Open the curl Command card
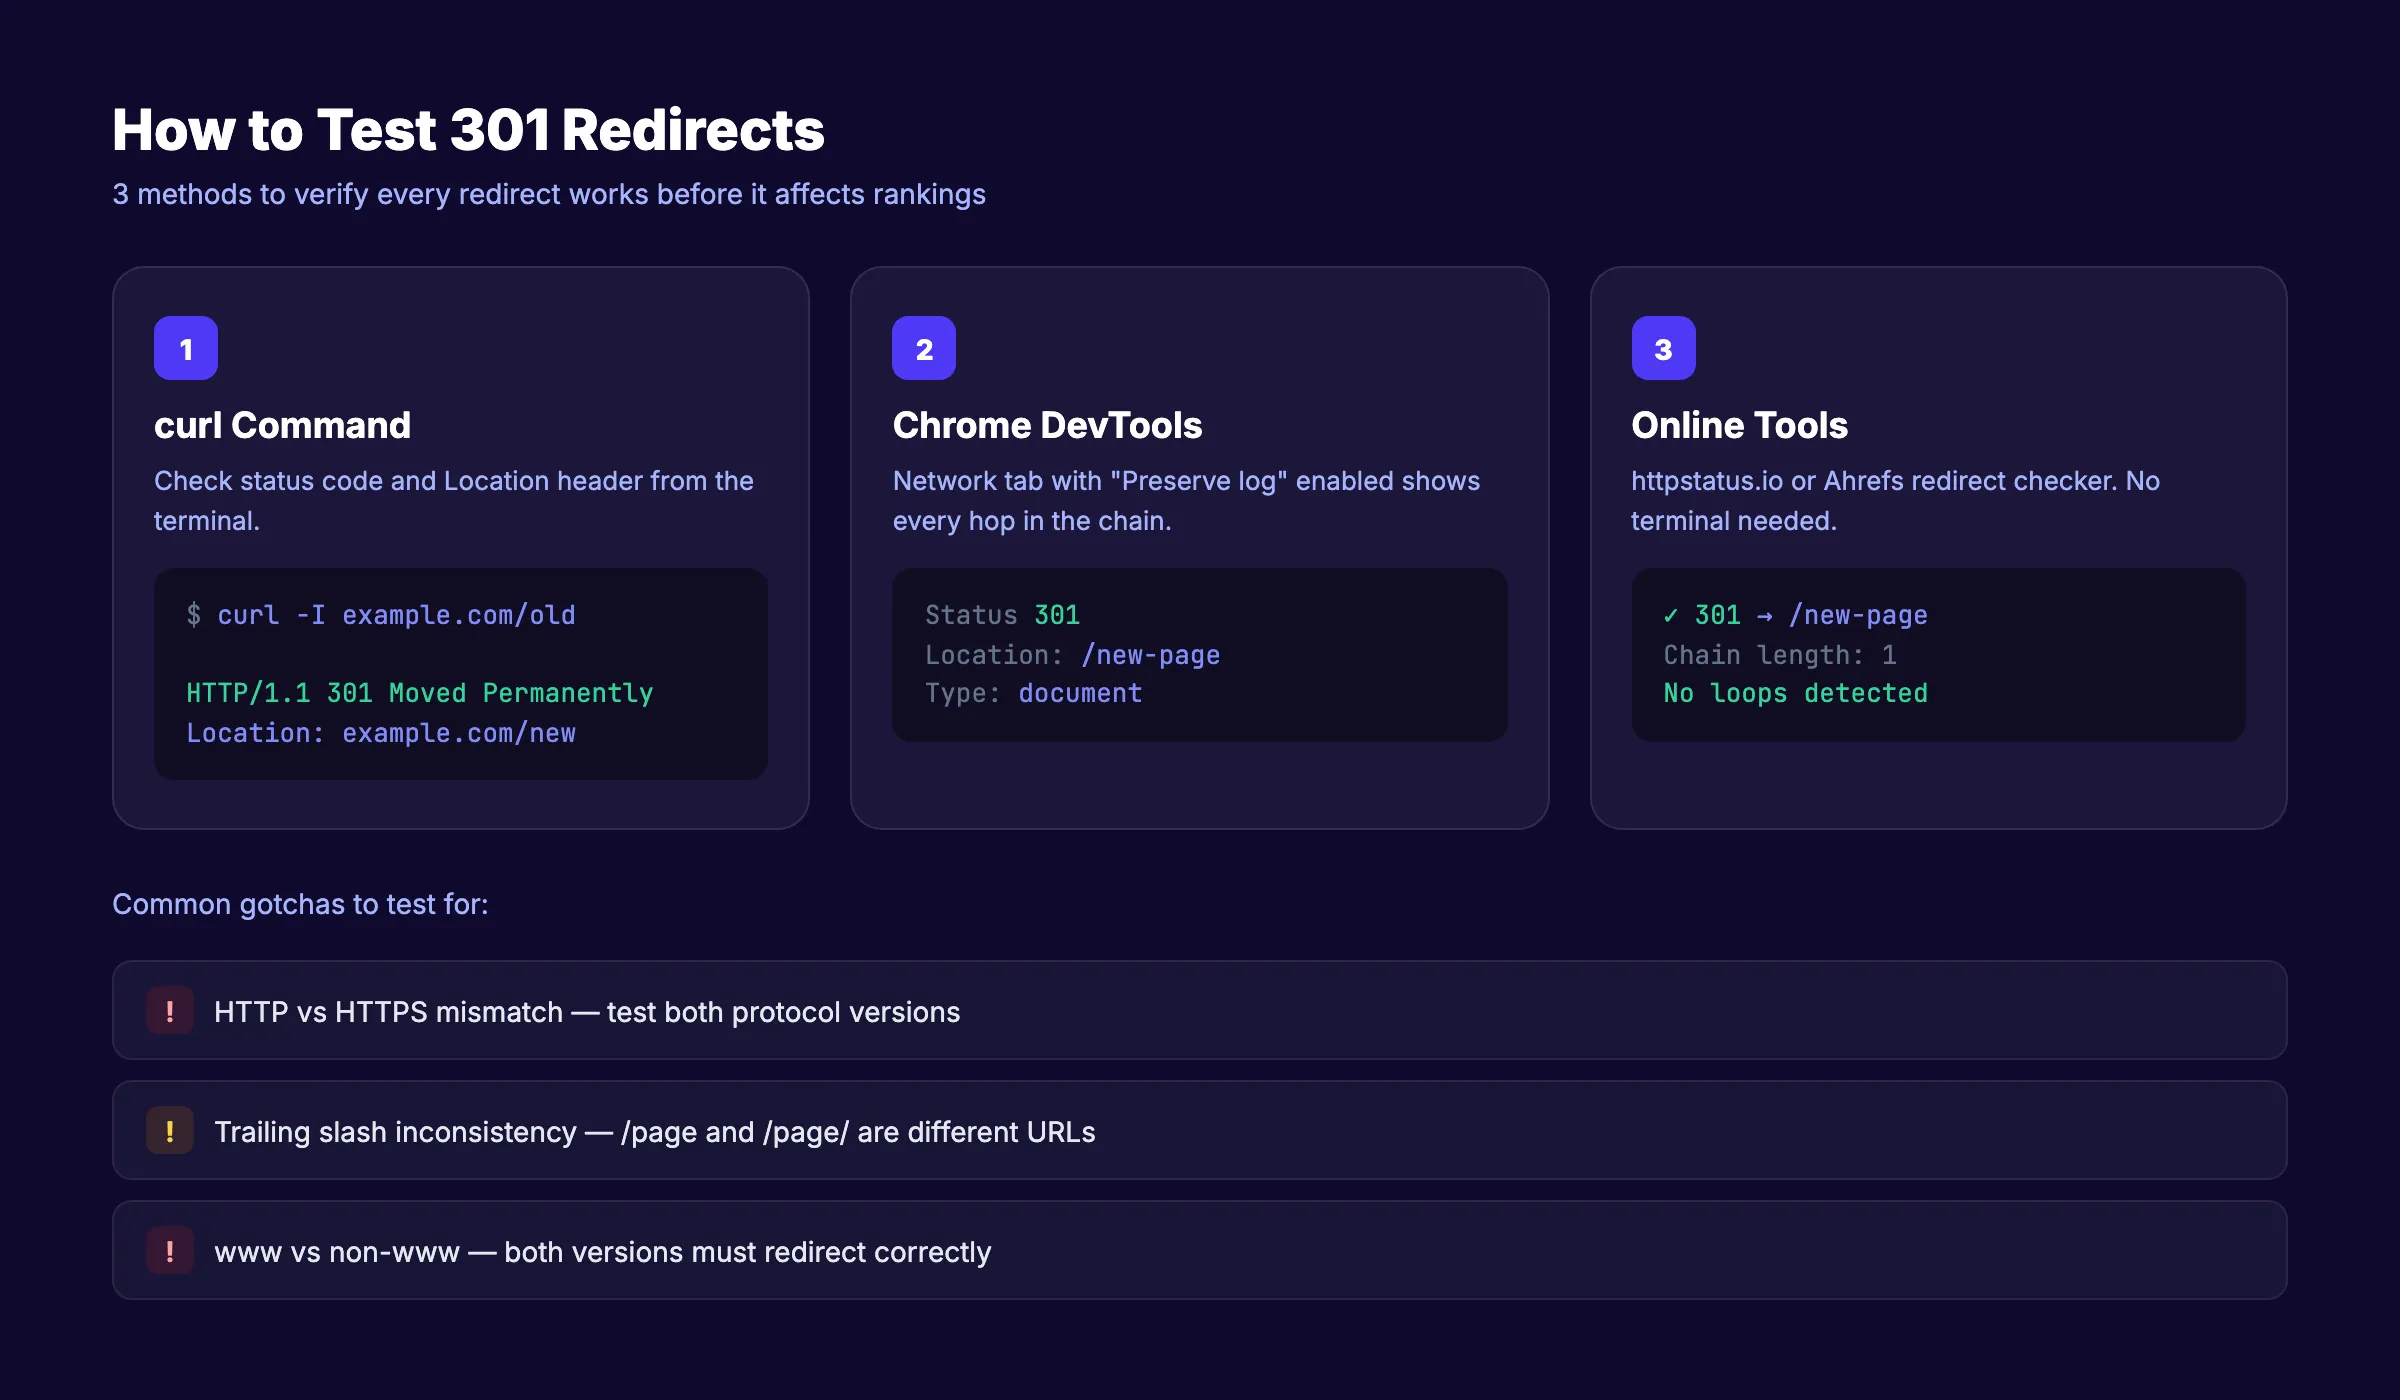 [x=460, y=547]
